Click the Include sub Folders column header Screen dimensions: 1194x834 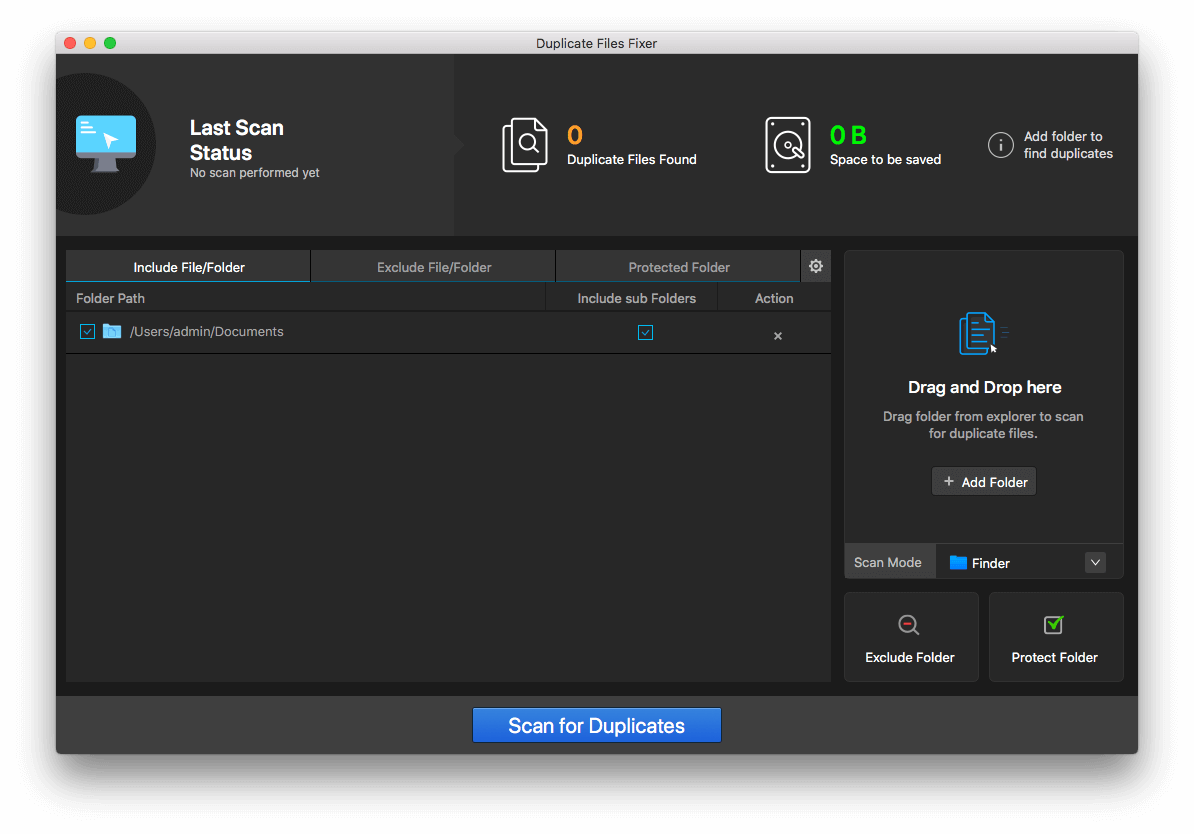[636, 299]
